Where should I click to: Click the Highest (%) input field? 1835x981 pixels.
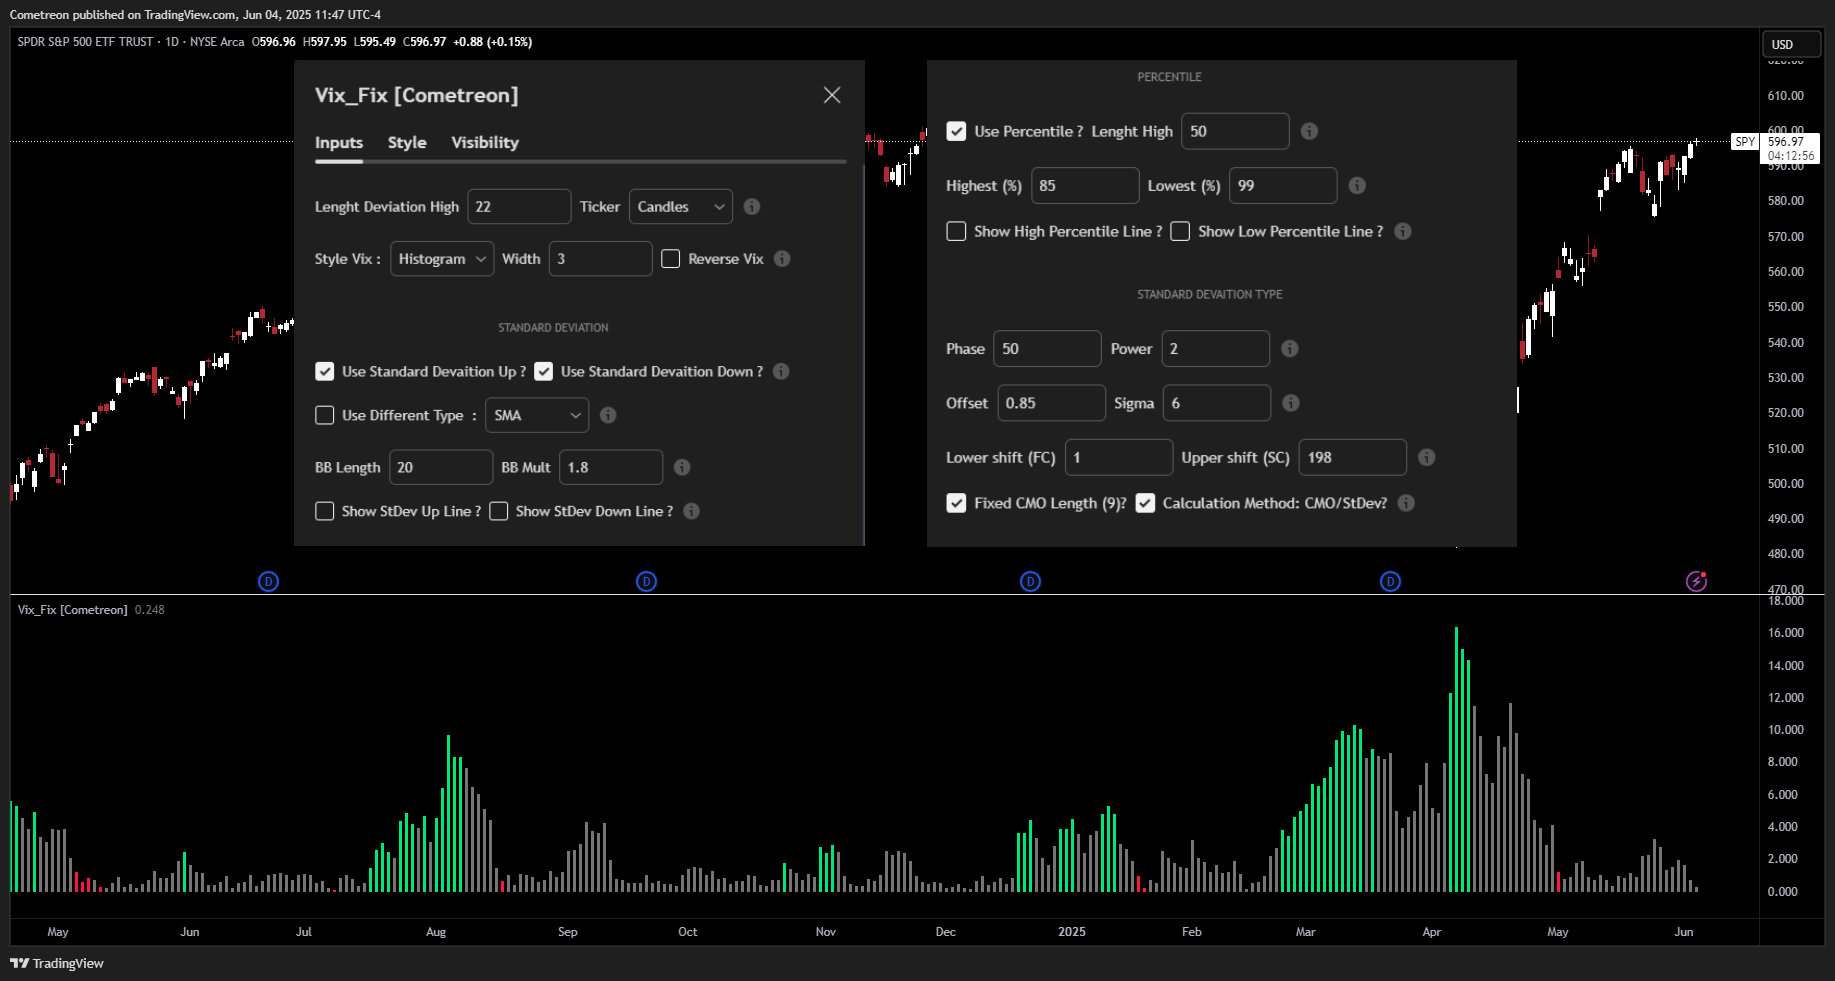(1085, 185)
